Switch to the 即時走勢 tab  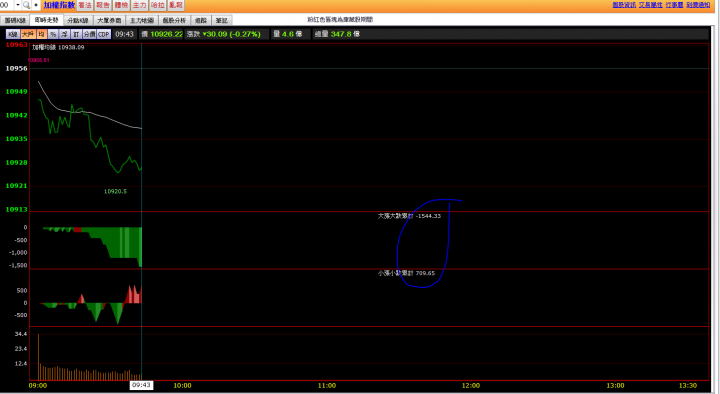pos(46,20)
